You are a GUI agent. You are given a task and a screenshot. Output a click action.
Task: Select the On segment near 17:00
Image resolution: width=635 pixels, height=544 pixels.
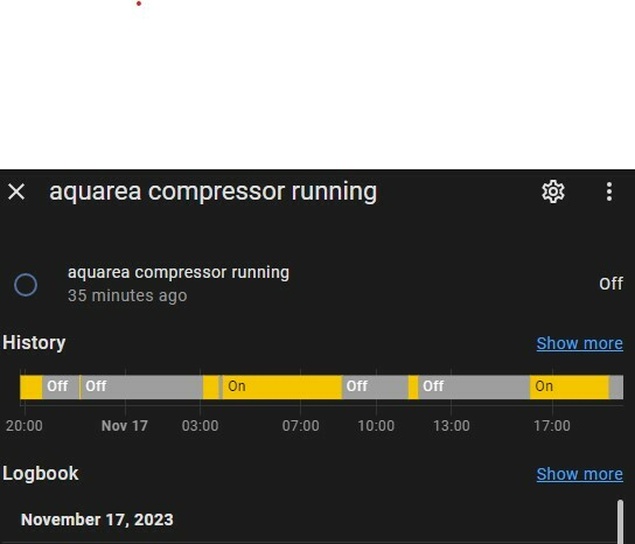click(x=569, y=387)
